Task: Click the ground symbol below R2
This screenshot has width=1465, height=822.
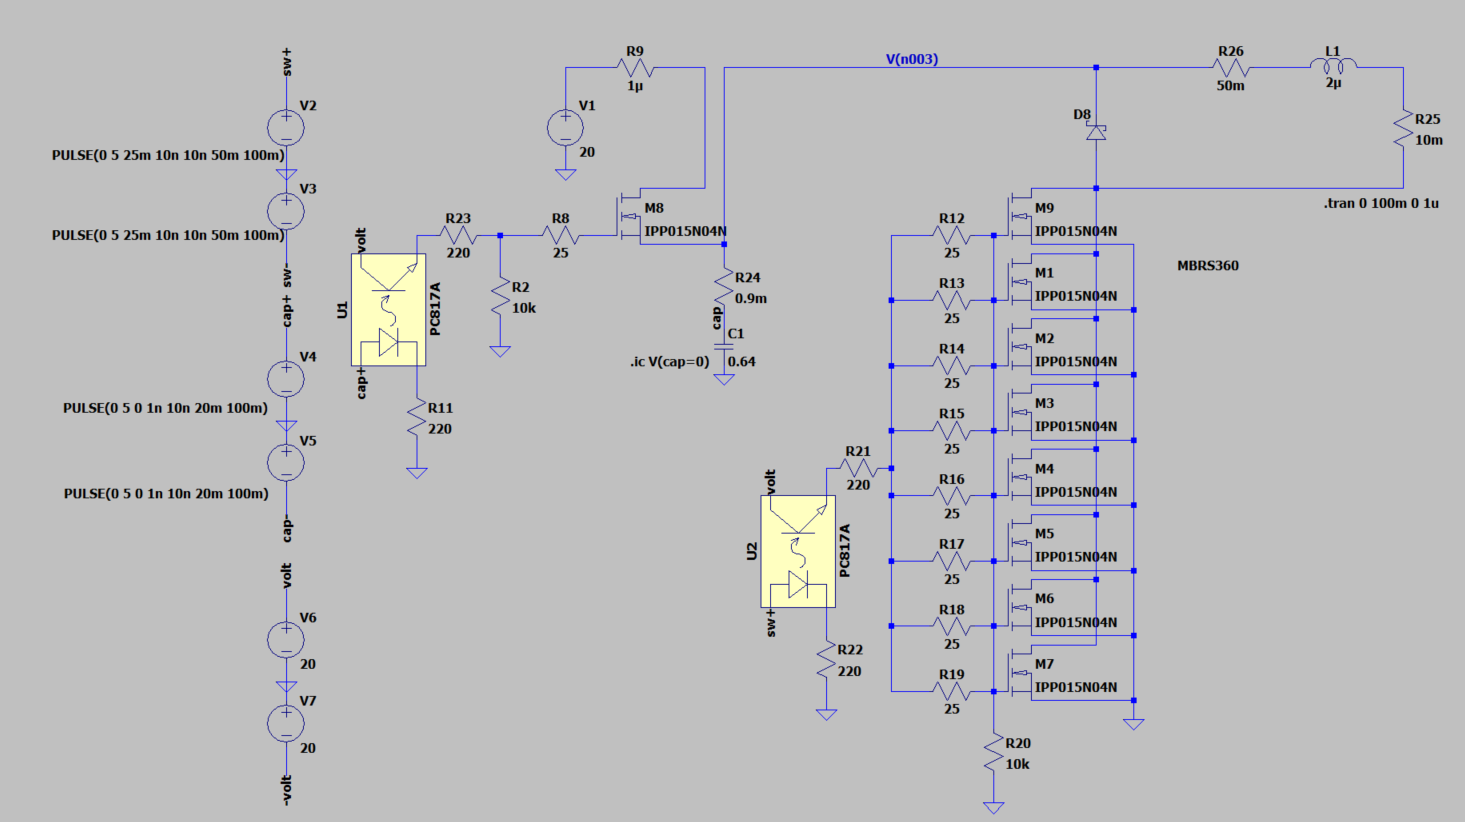Action: pyautogui.click(x=498, y=350)
